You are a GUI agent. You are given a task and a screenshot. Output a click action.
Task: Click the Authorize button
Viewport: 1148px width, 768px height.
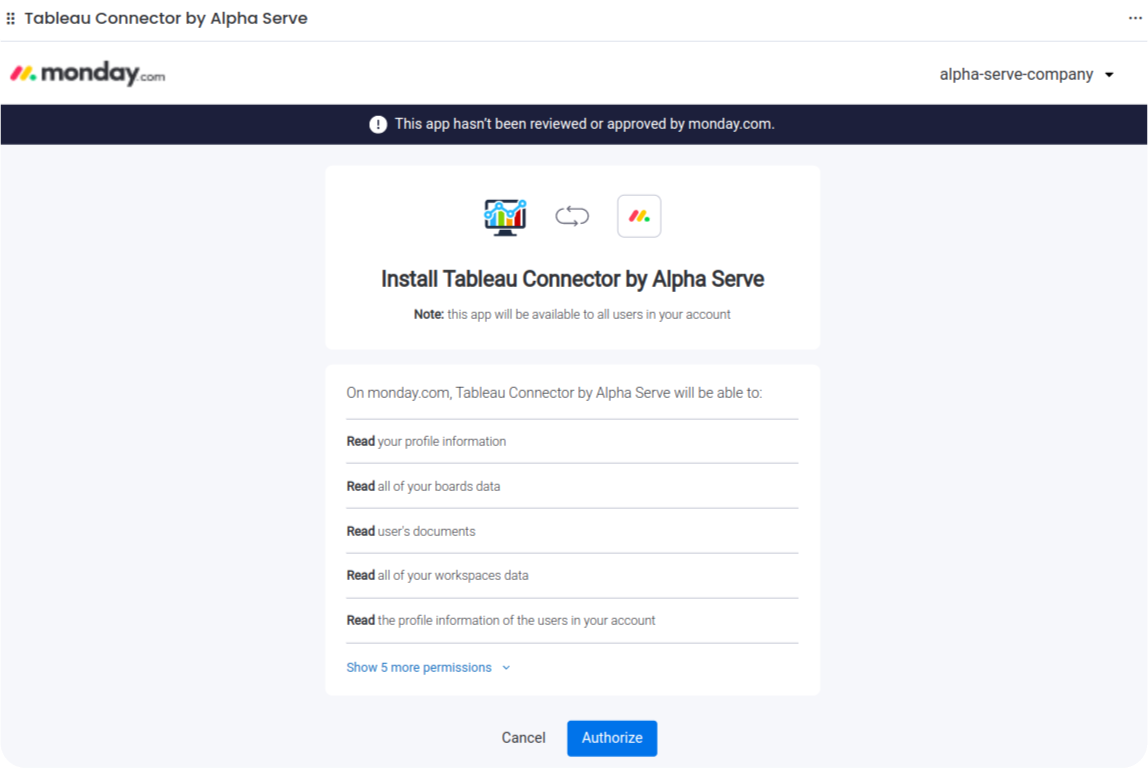[x=611, y=738]
